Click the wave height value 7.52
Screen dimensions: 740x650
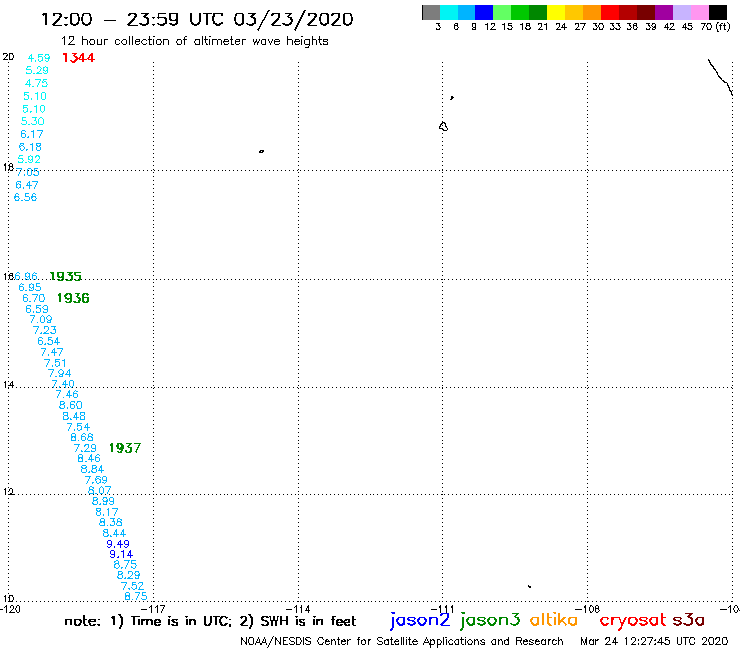(x=132, y=586)
